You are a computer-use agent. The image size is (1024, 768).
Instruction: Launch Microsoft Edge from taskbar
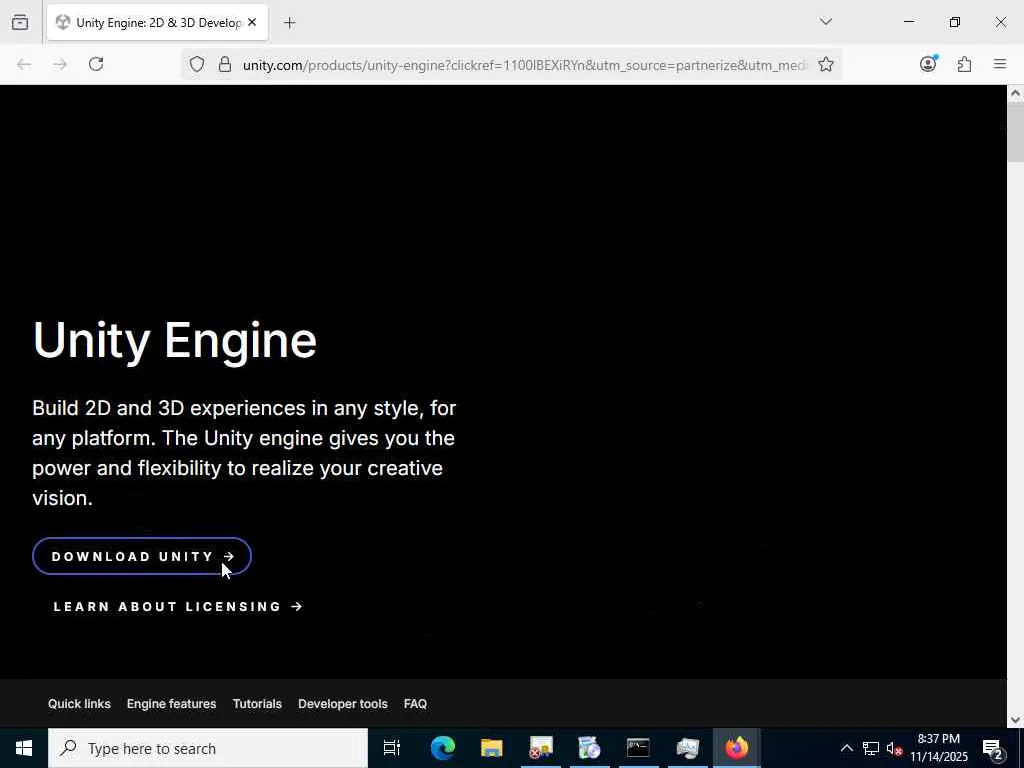click(442, 748)
